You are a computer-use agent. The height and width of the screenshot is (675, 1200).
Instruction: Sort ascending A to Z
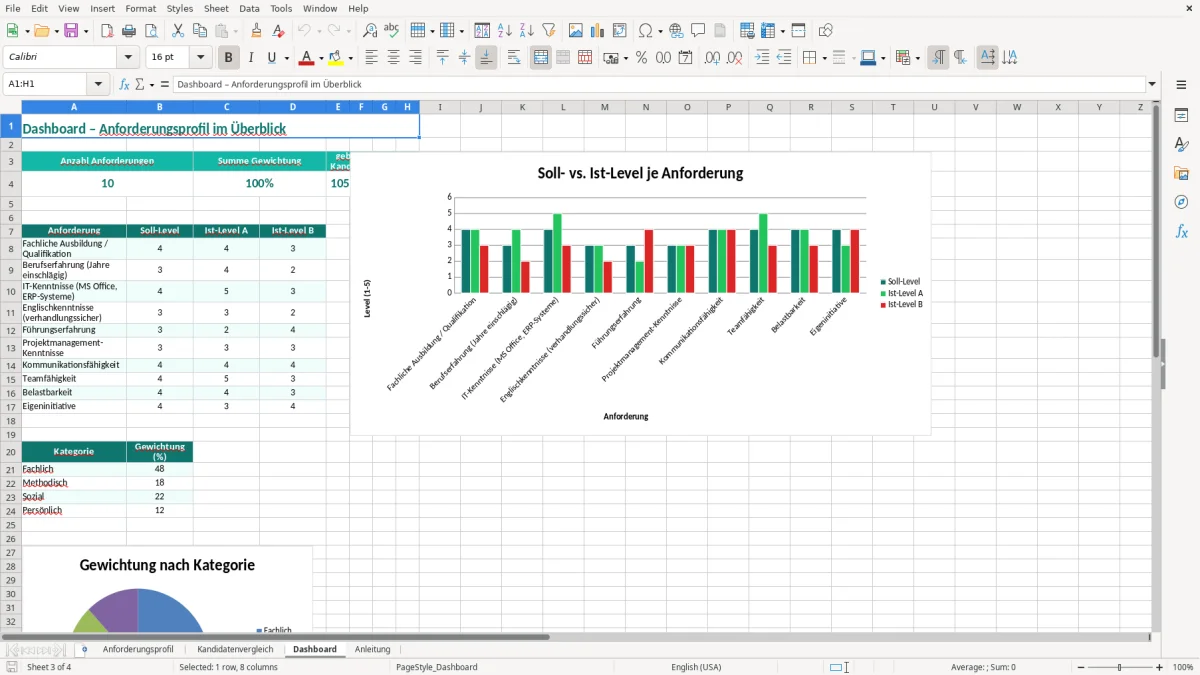pyautogui.click(x=504, y=31)
